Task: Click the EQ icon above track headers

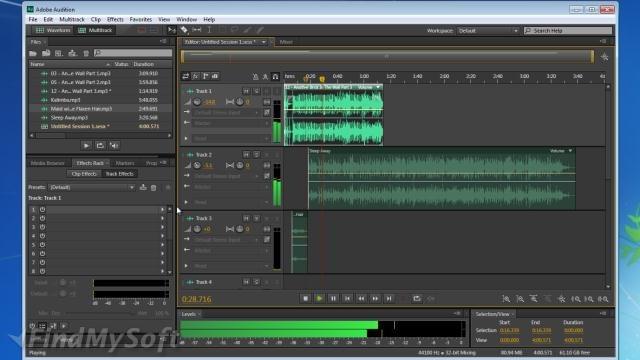Action: pyautogui.click(x=215, y=76)
